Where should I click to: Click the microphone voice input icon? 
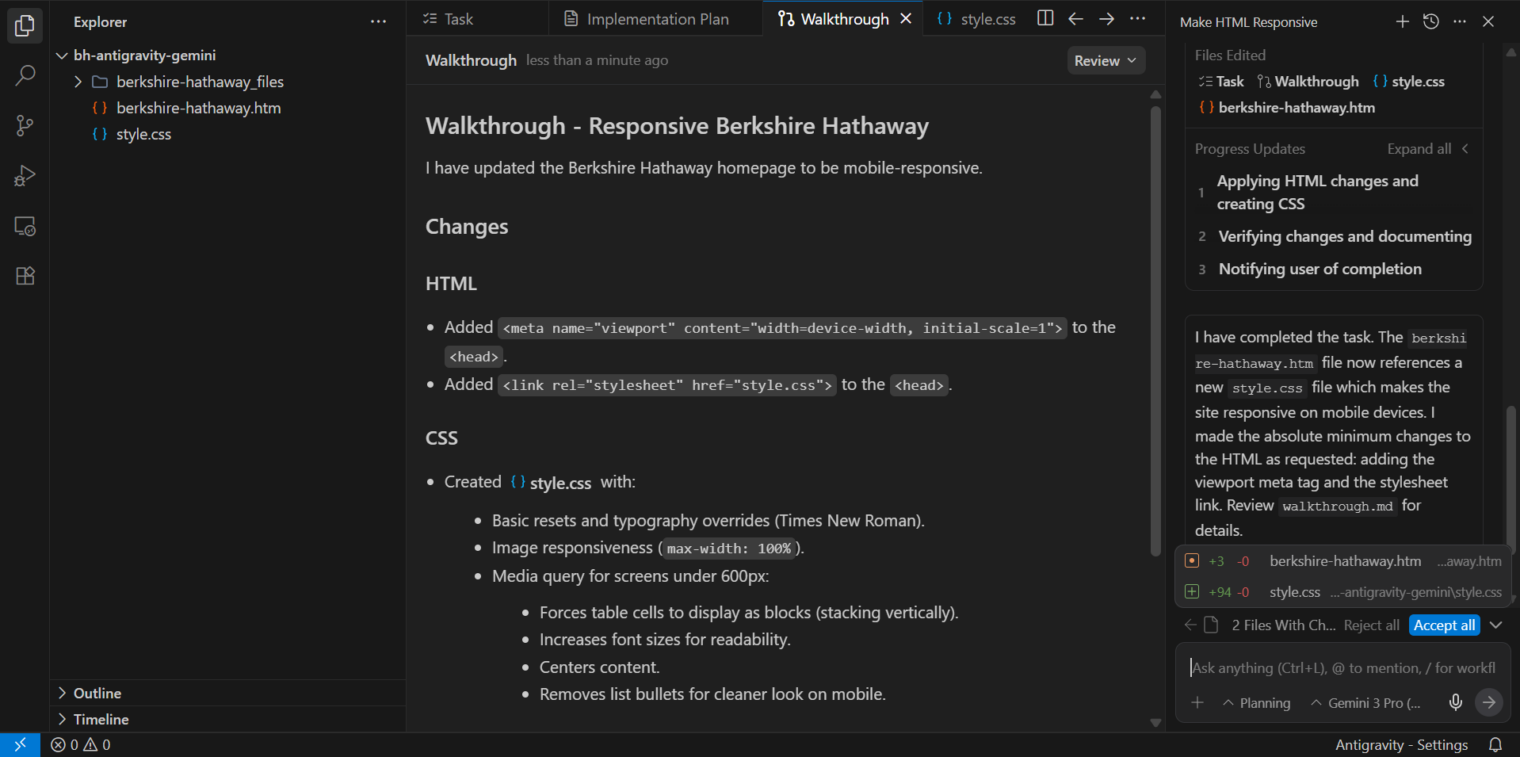coord(1456,703)
